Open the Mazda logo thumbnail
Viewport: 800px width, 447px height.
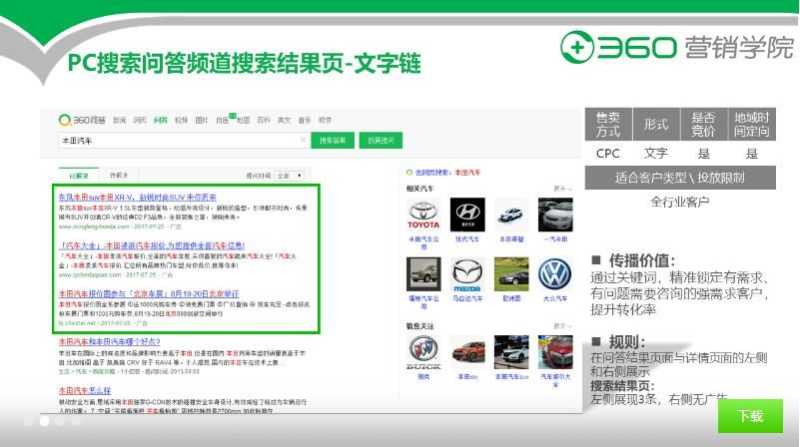point(467,274)
